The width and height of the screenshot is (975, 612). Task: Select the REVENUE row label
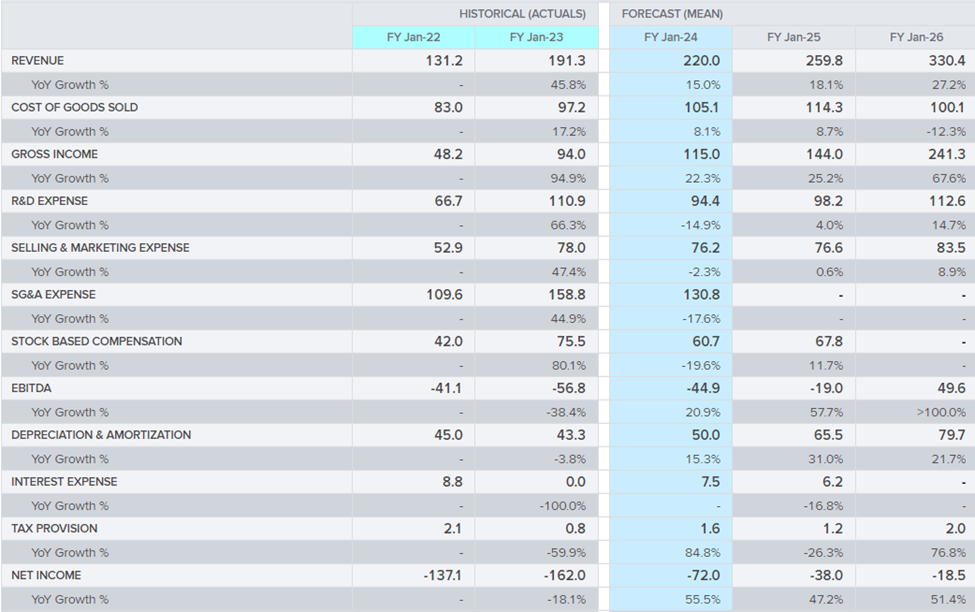pyautogui.click(x=38, y=61)
